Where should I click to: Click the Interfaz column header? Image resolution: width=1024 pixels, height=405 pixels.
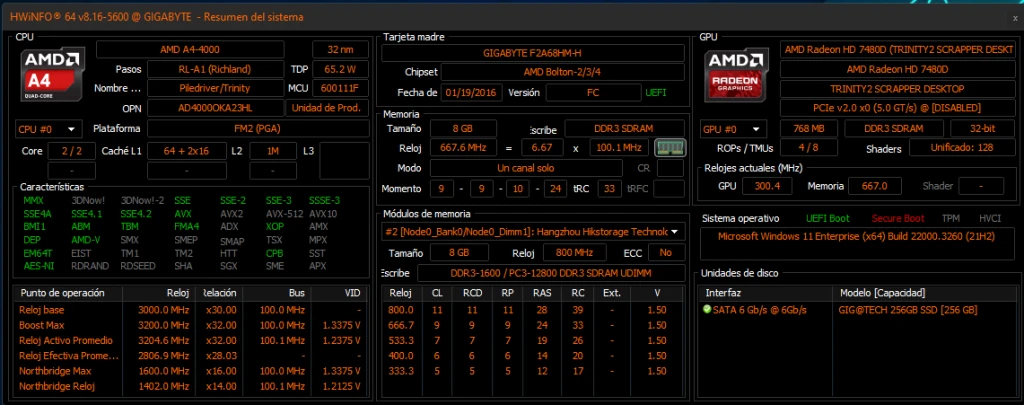point(723,292)
